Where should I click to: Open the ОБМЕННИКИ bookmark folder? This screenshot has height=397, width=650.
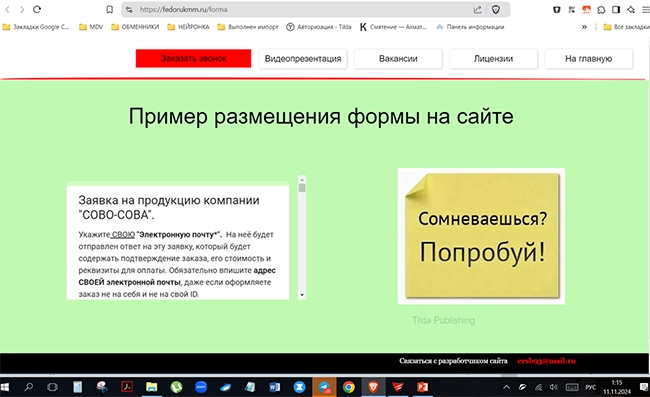pos(135,27)
